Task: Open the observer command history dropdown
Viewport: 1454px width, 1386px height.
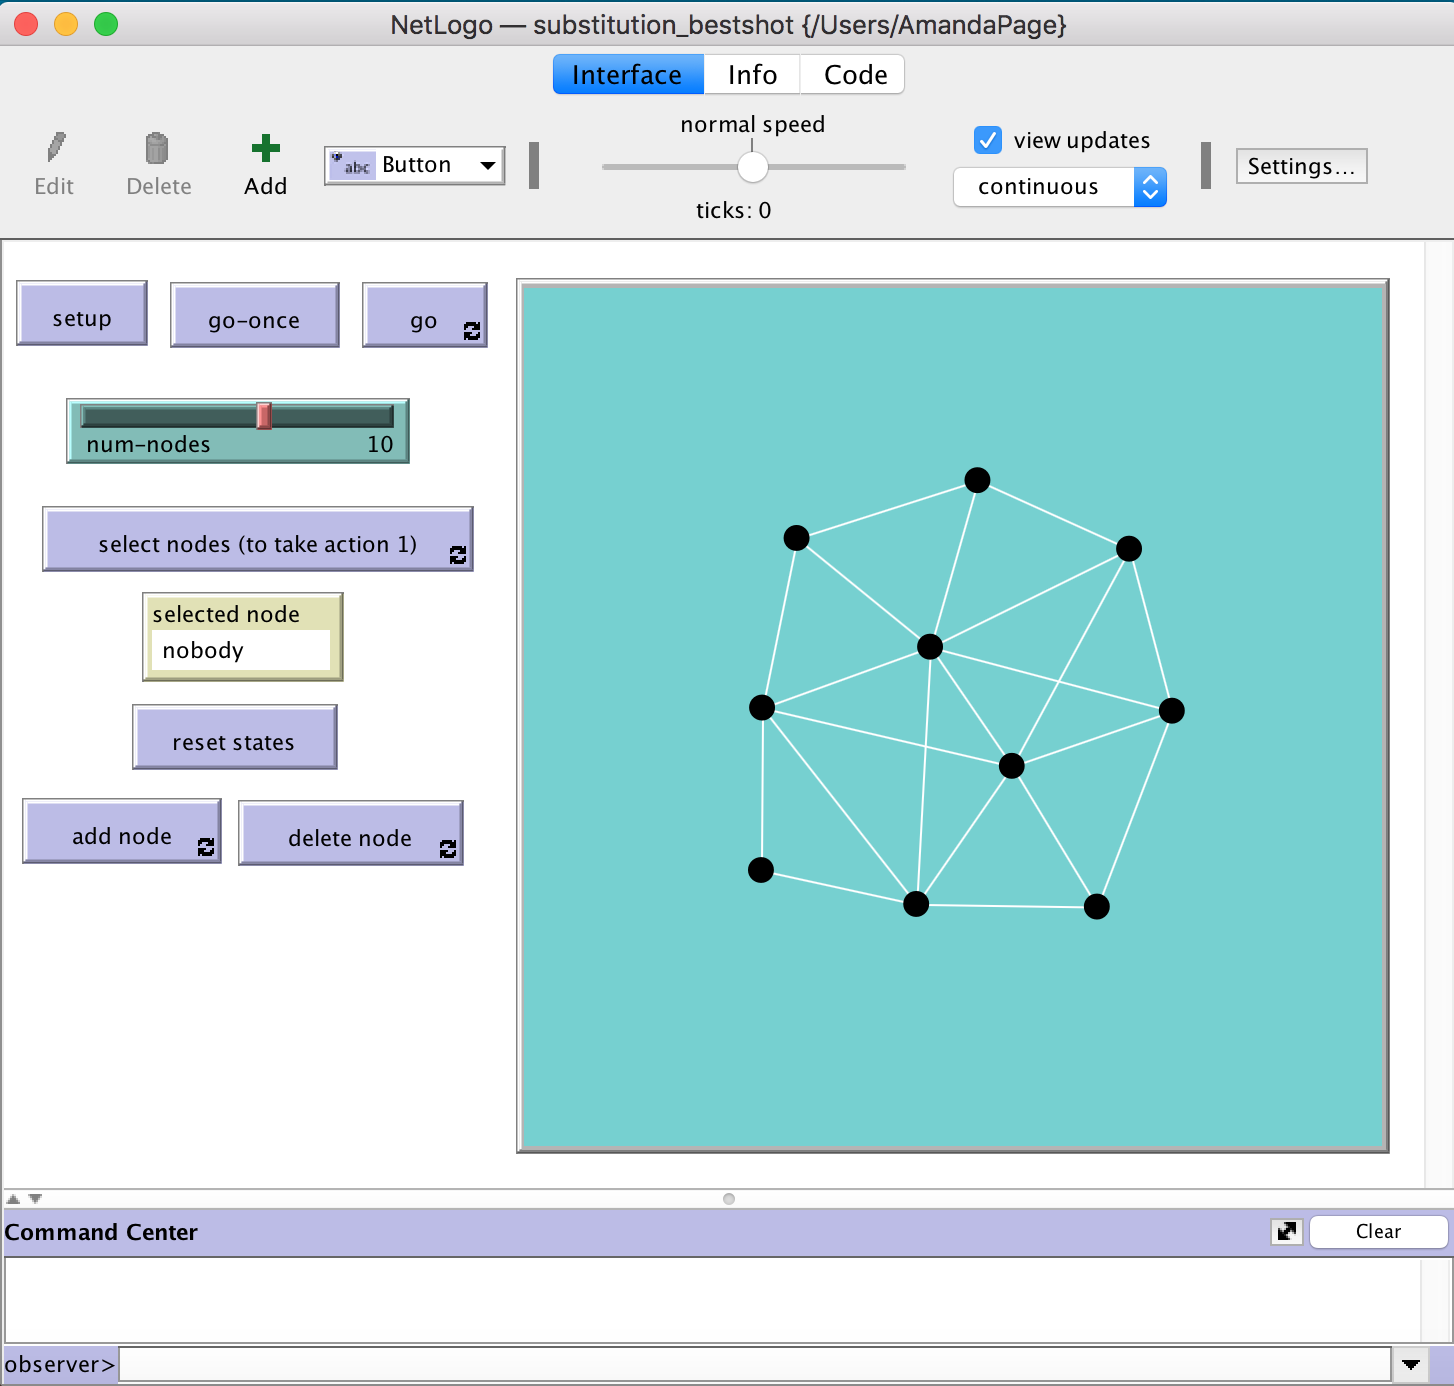Action: [1412, 1363]
